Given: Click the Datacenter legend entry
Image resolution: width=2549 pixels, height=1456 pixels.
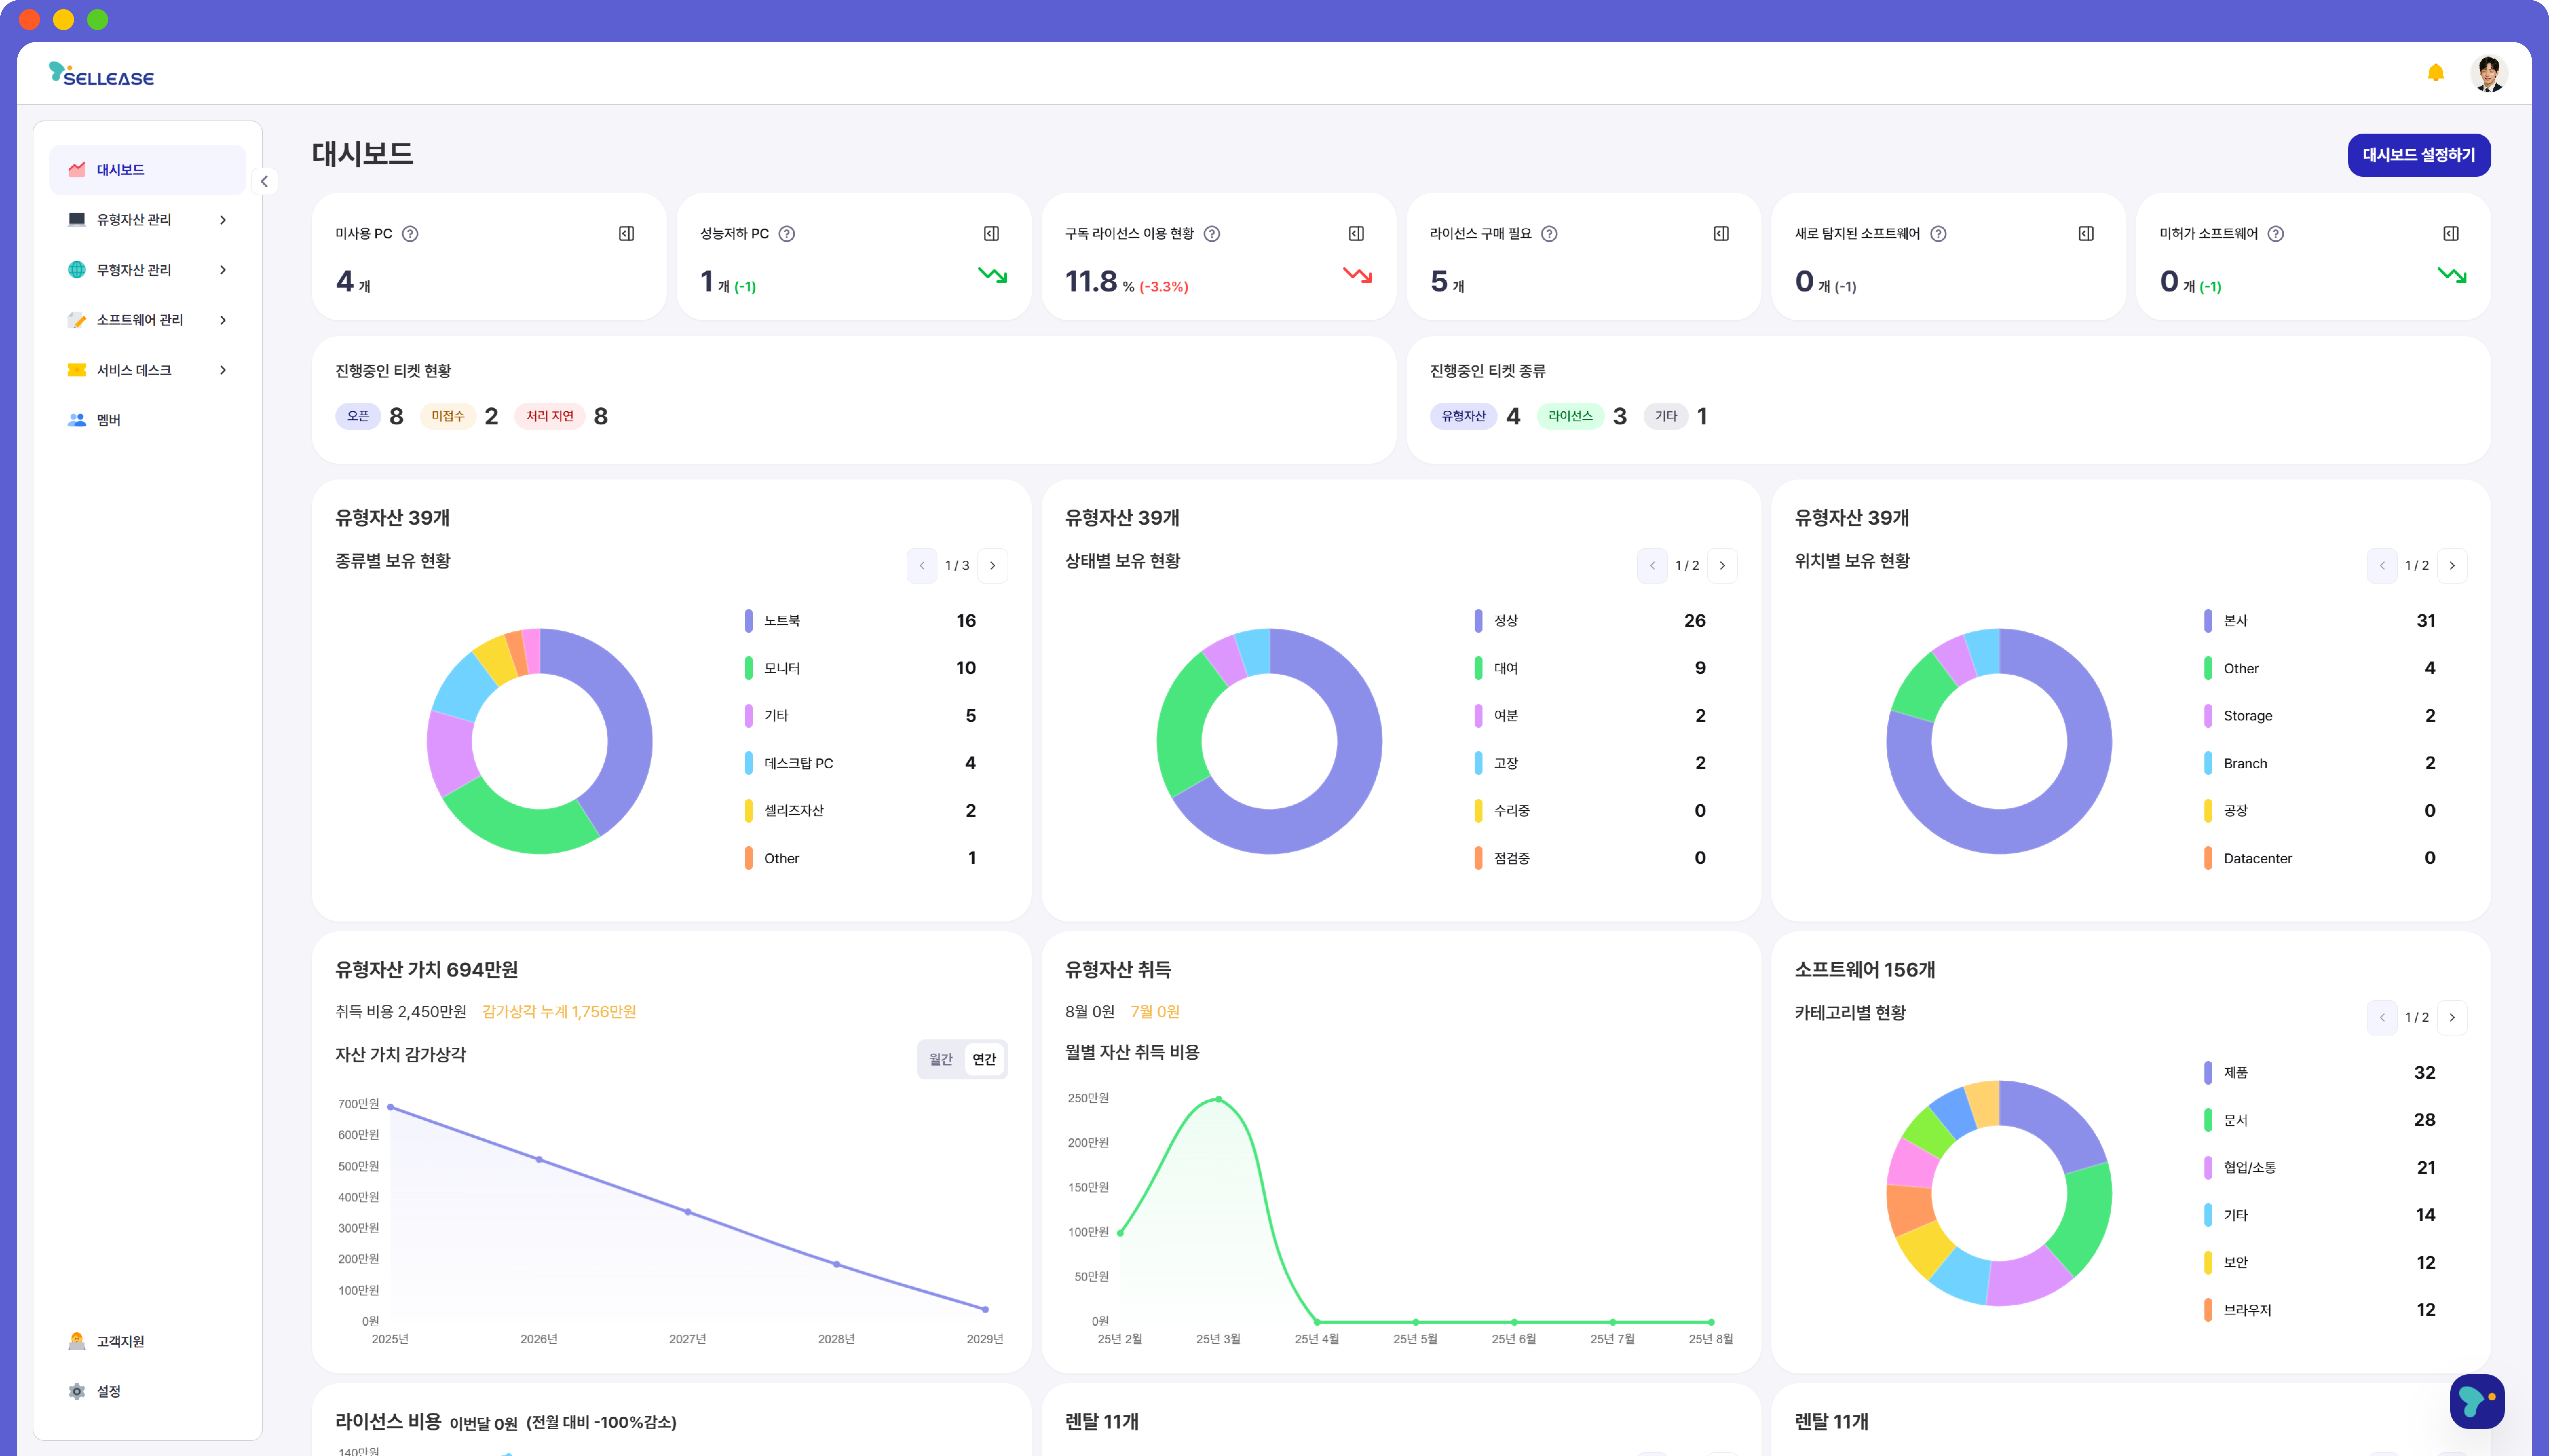Looking at the screenshot, I should 2320,858.
